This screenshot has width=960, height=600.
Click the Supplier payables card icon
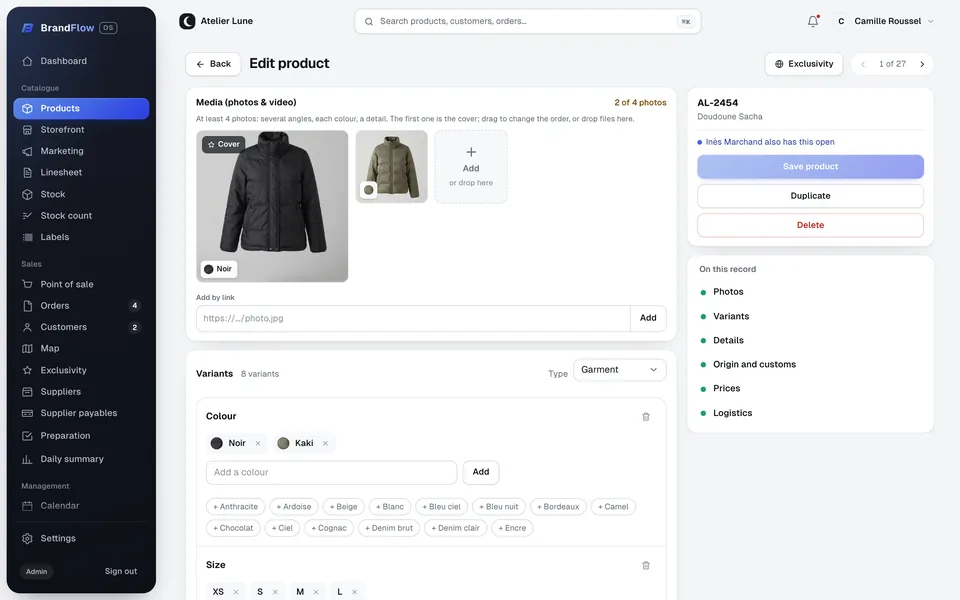pyautogui.click(x=27, y=413)
